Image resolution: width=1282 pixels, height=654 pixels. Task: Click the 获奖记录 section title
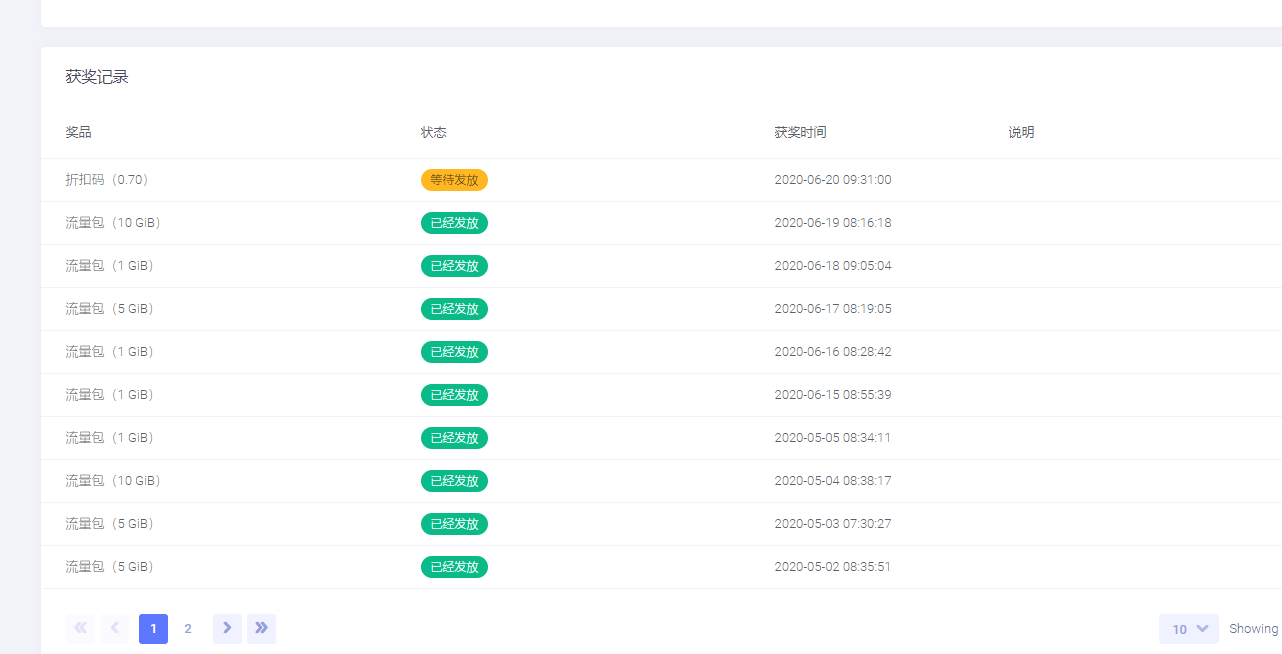(97, 77)
